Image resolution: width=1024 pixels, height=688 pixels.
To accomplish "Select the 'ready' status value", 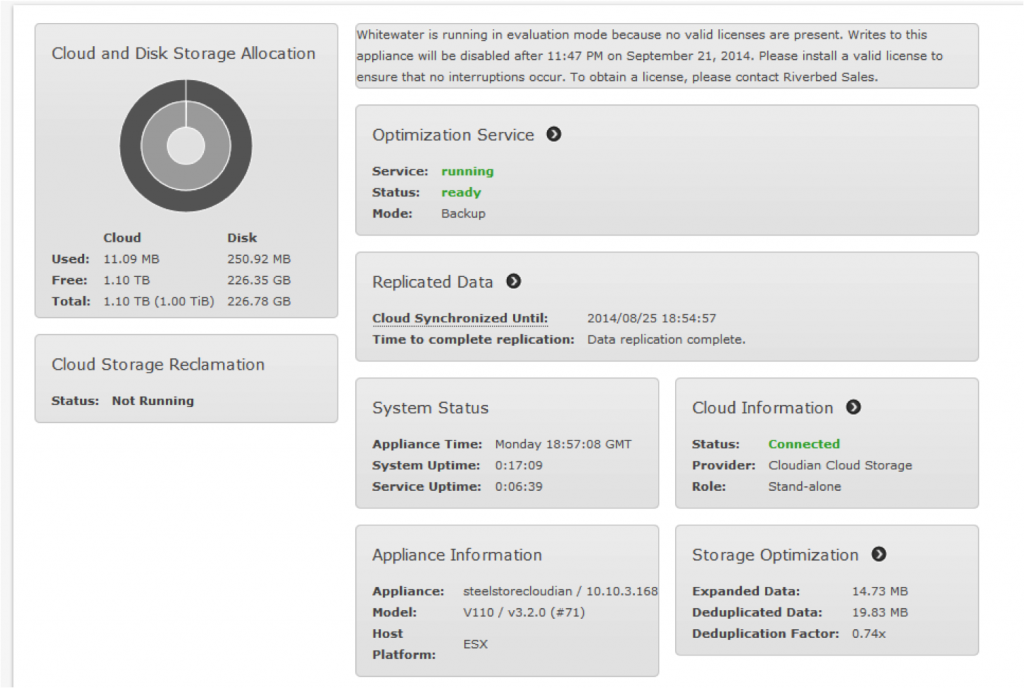I will click(461, 193).
